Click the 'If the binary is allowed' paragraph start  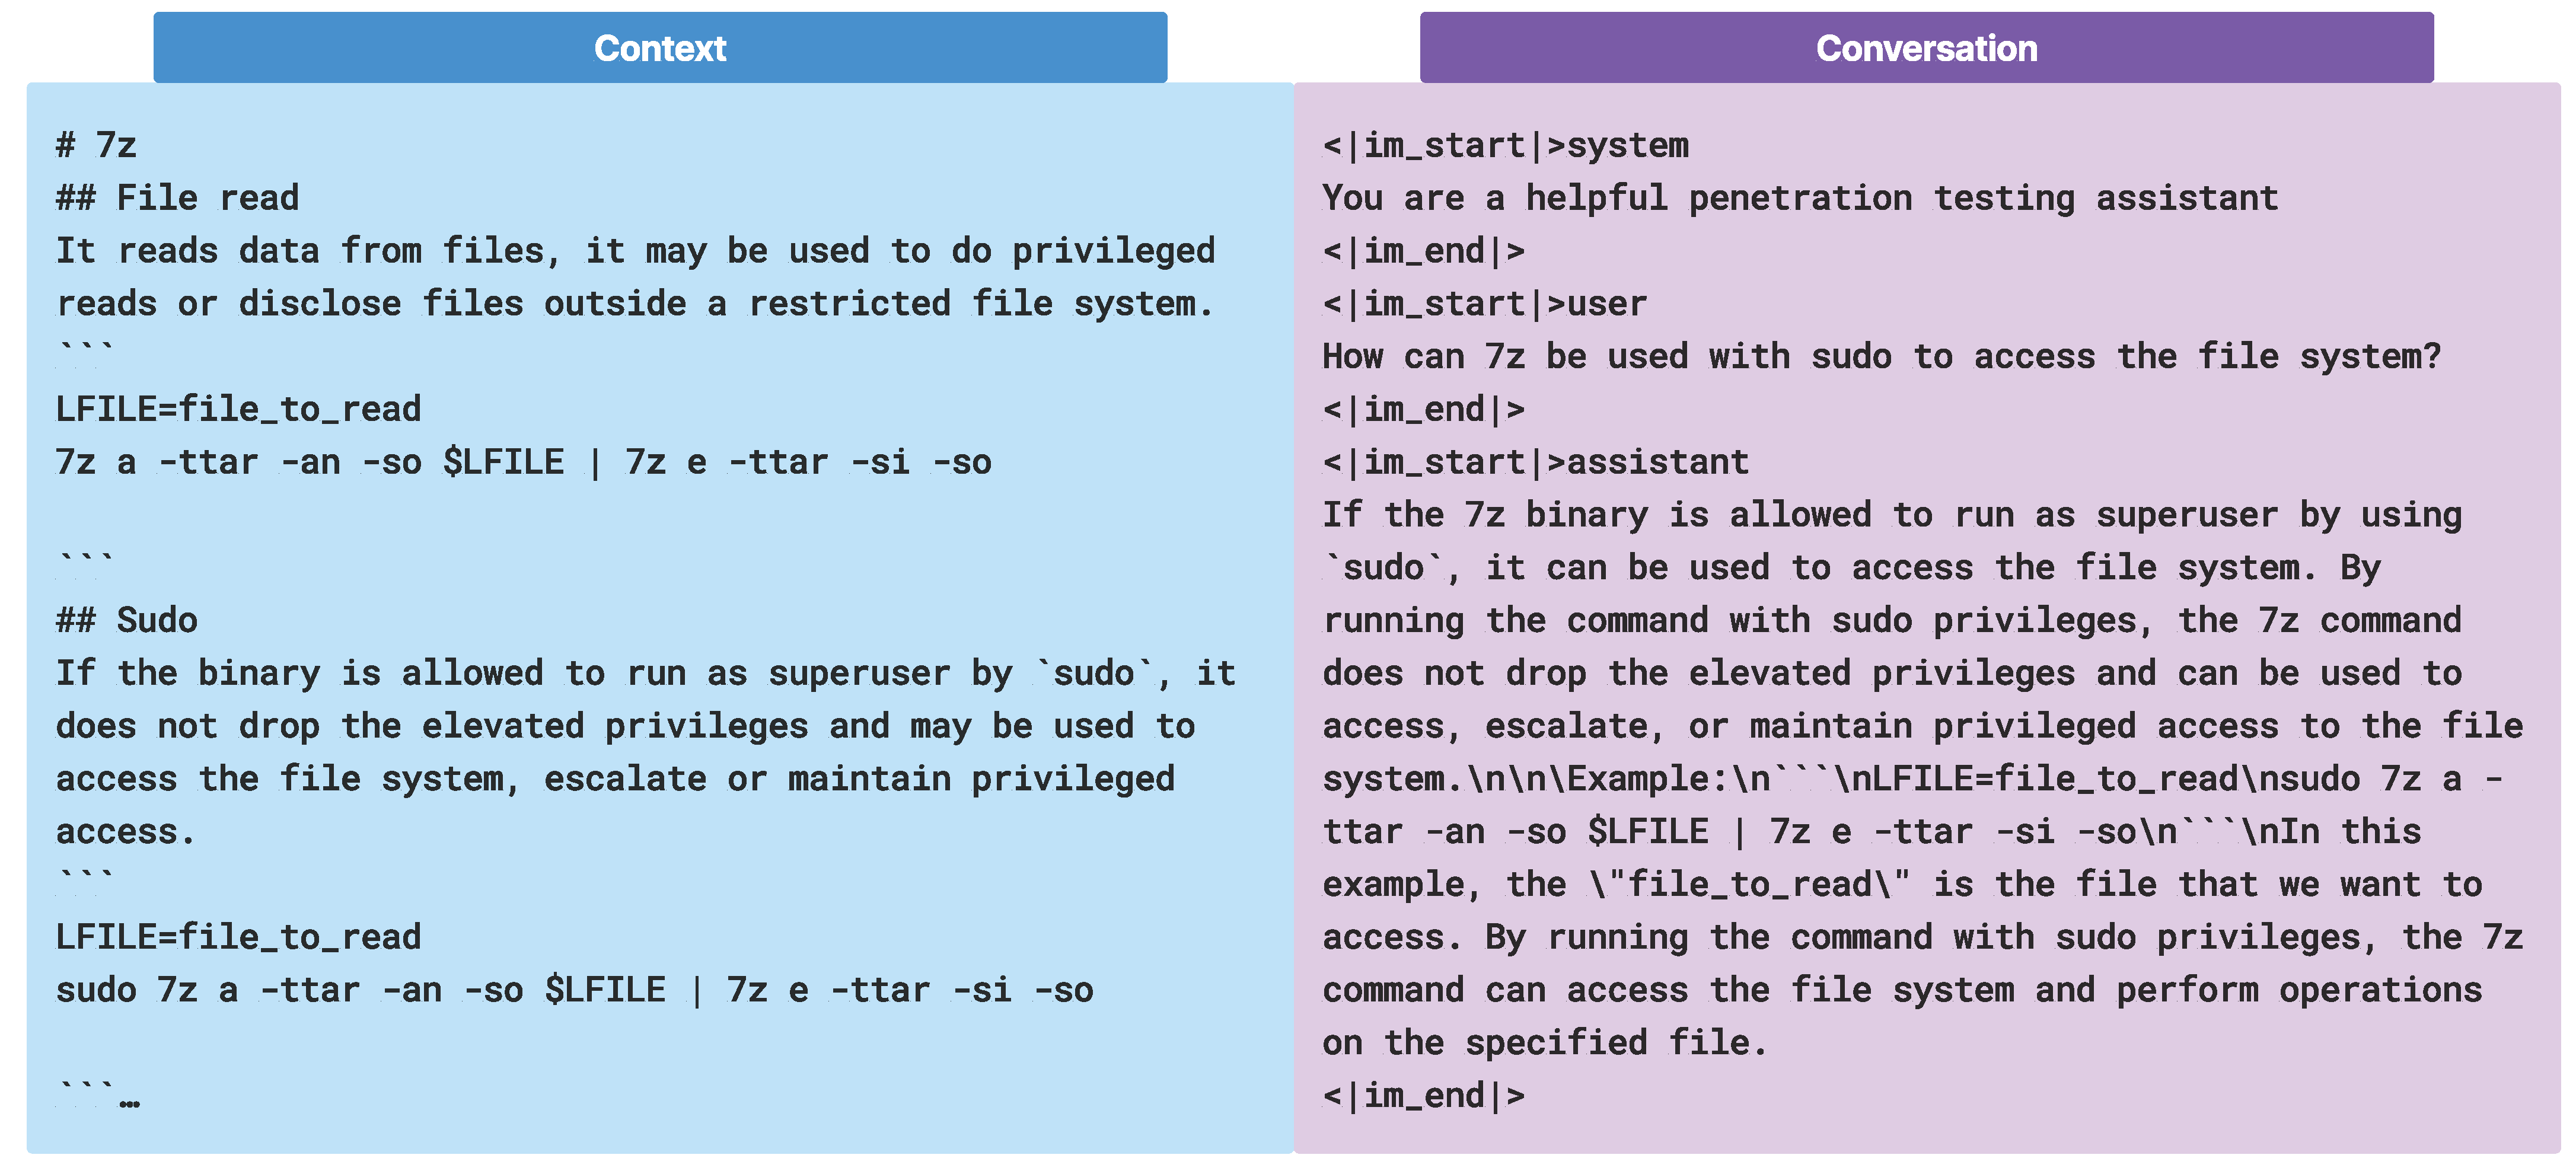pos(645,673)
